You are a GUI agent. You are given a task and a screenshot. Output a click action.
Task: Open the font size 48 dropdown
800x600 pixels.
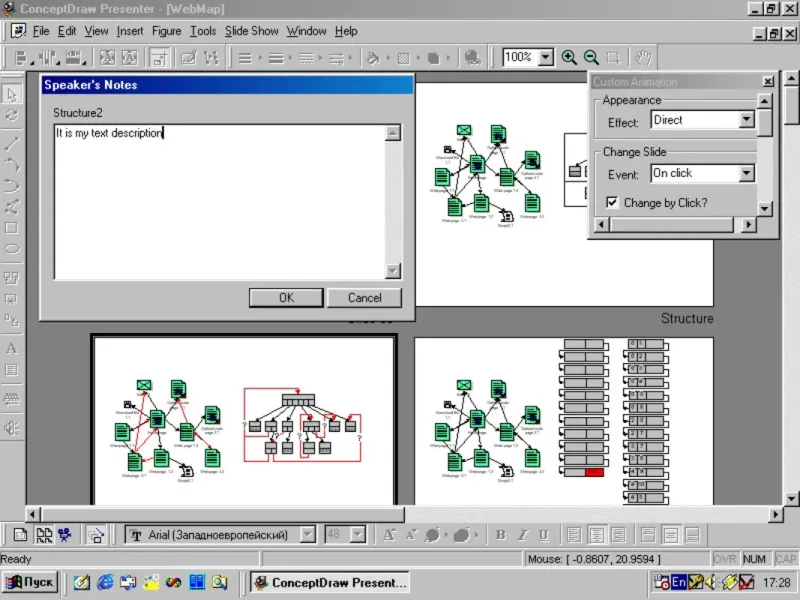[358, 535]
